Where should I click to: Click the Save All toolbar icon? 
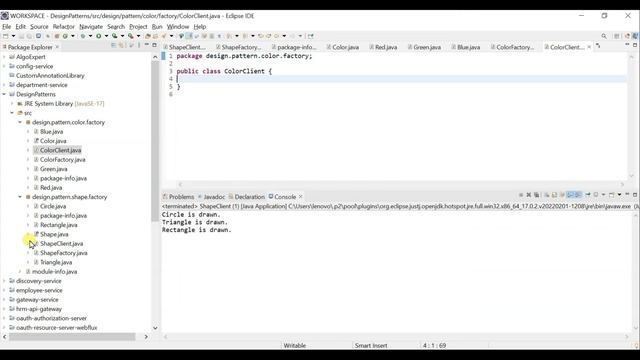click(x=29, y=36)
